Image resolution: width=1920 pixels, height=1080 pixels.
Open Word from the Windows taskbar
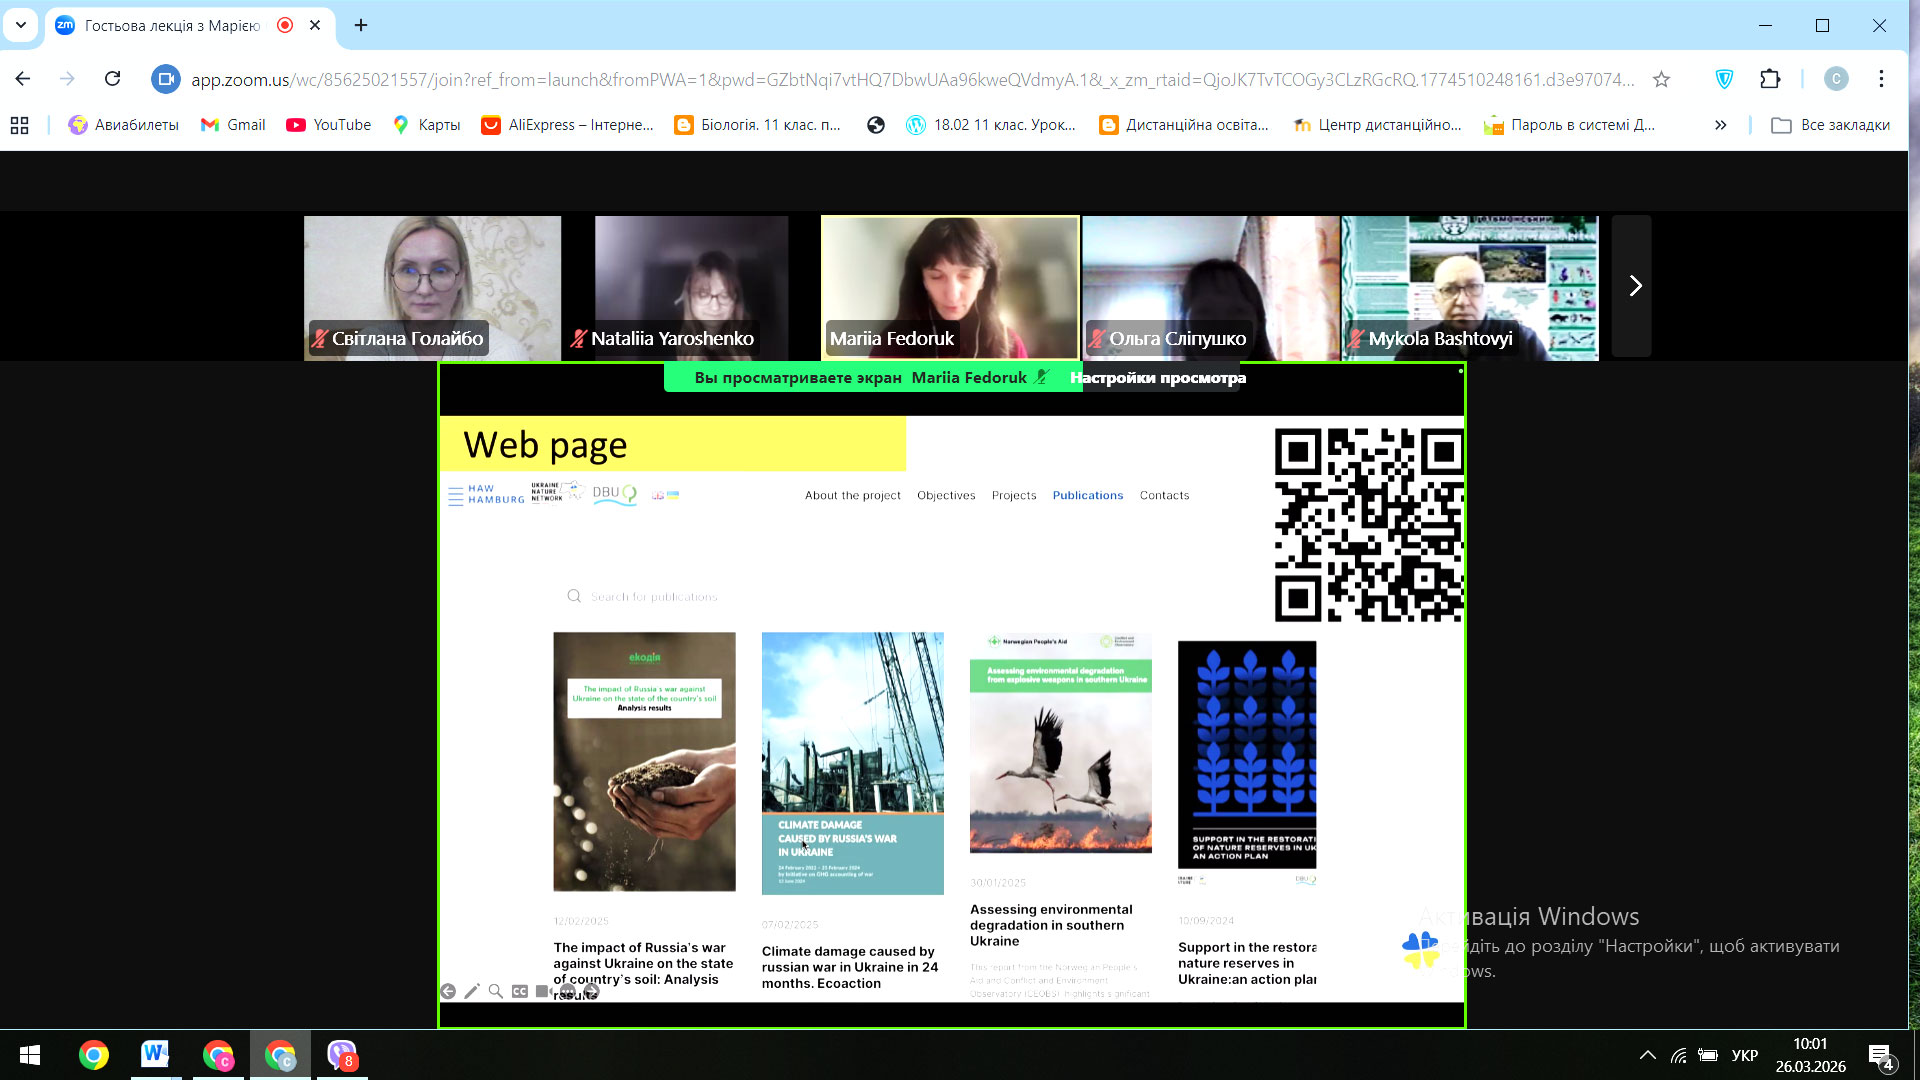click(155, 1054)
